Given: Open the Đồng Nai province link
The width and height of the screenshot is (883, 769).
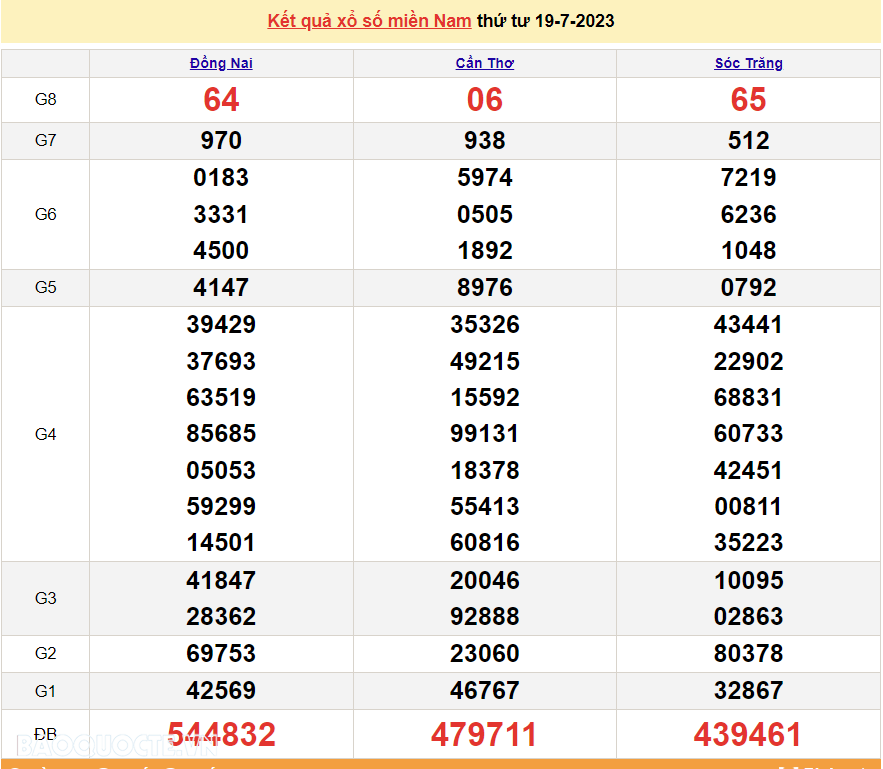Looking at the screenshot, I should (x=221, y=63).
